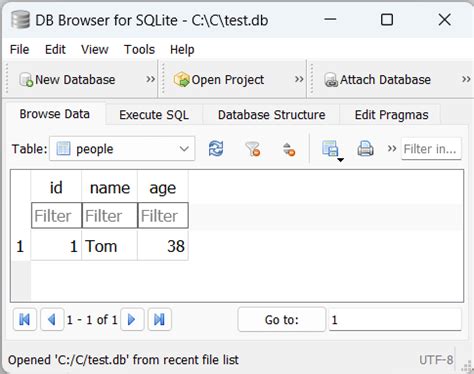Expand overflow chevron after Attach Database

[x=466, y=79]
